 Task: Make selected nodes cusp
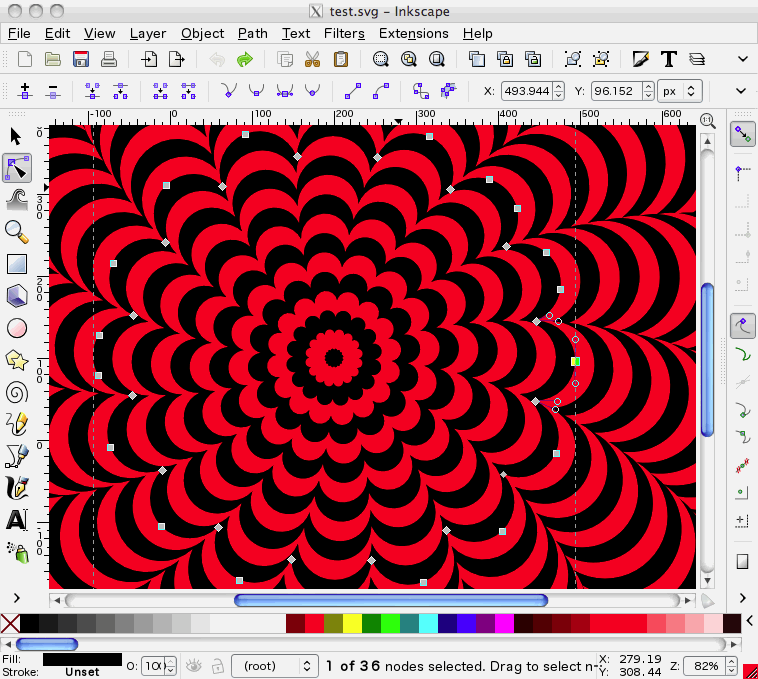[x=229, y=90]
